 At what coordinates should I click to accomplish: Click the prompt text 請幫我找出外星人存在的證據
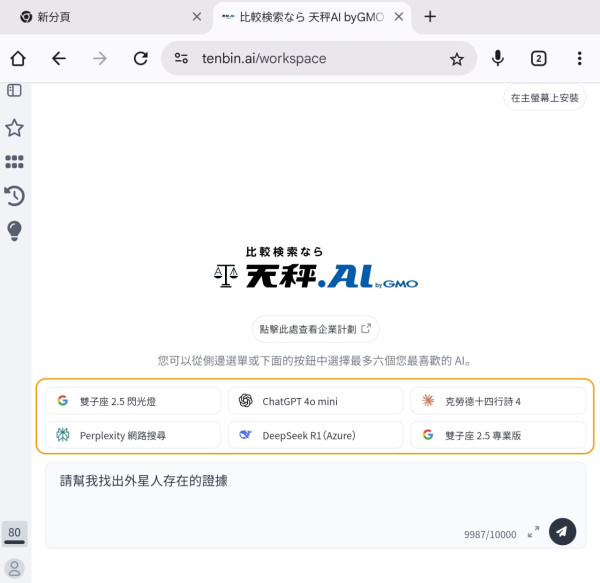pos(144,481)
